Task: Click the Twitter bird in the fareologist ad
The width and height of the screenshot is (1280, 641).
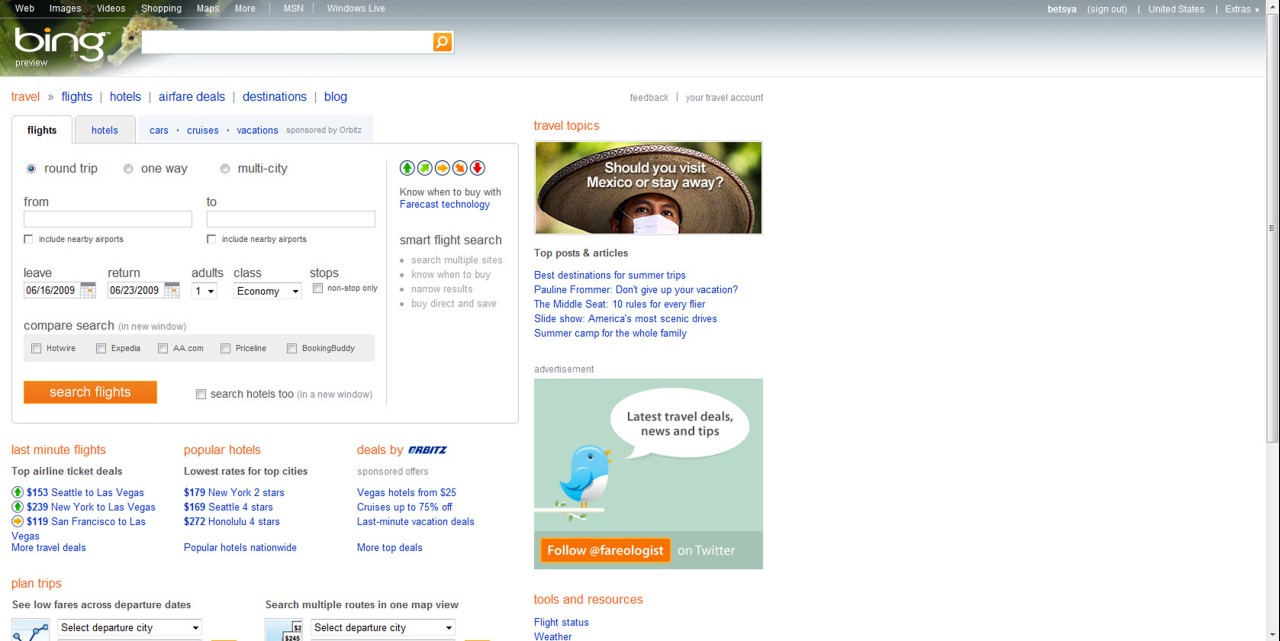Action: 586,478
